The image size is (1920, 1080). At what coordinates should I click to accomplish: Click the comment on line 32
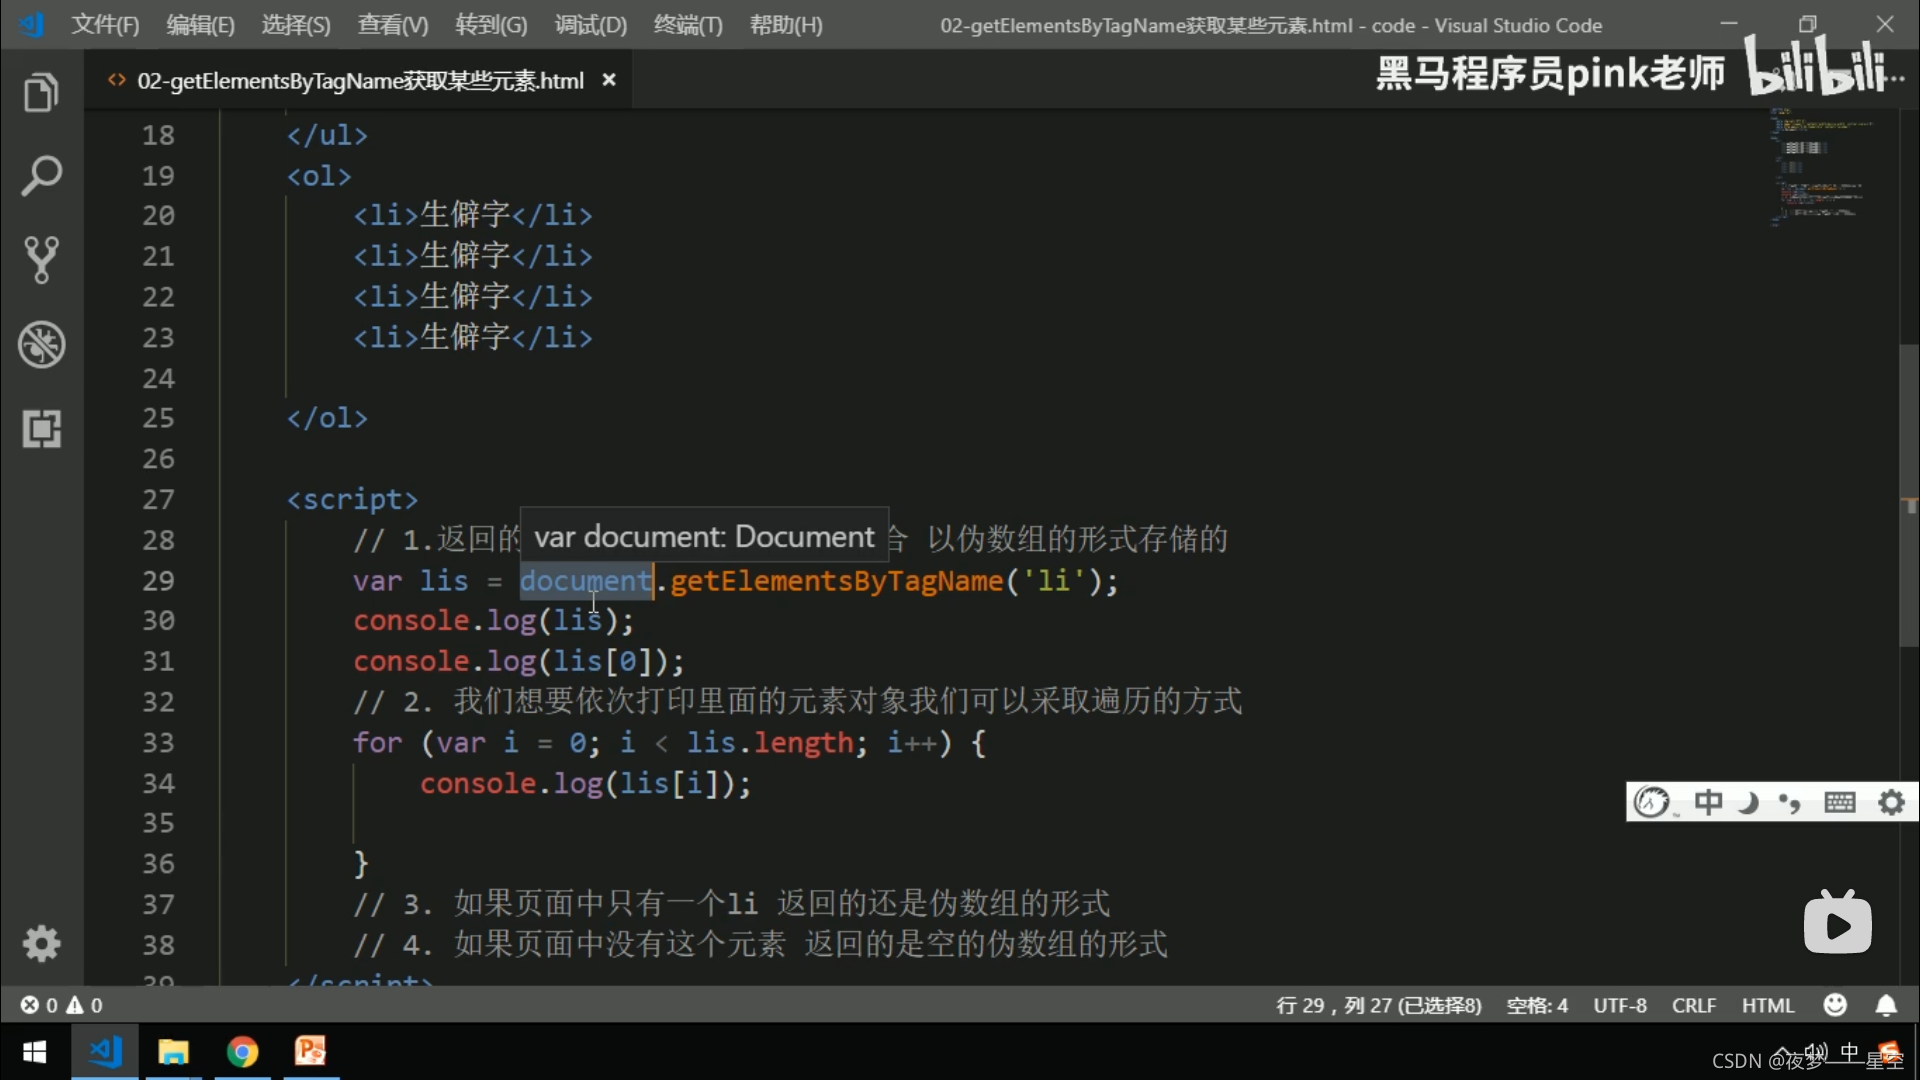[x=797, y=702]
